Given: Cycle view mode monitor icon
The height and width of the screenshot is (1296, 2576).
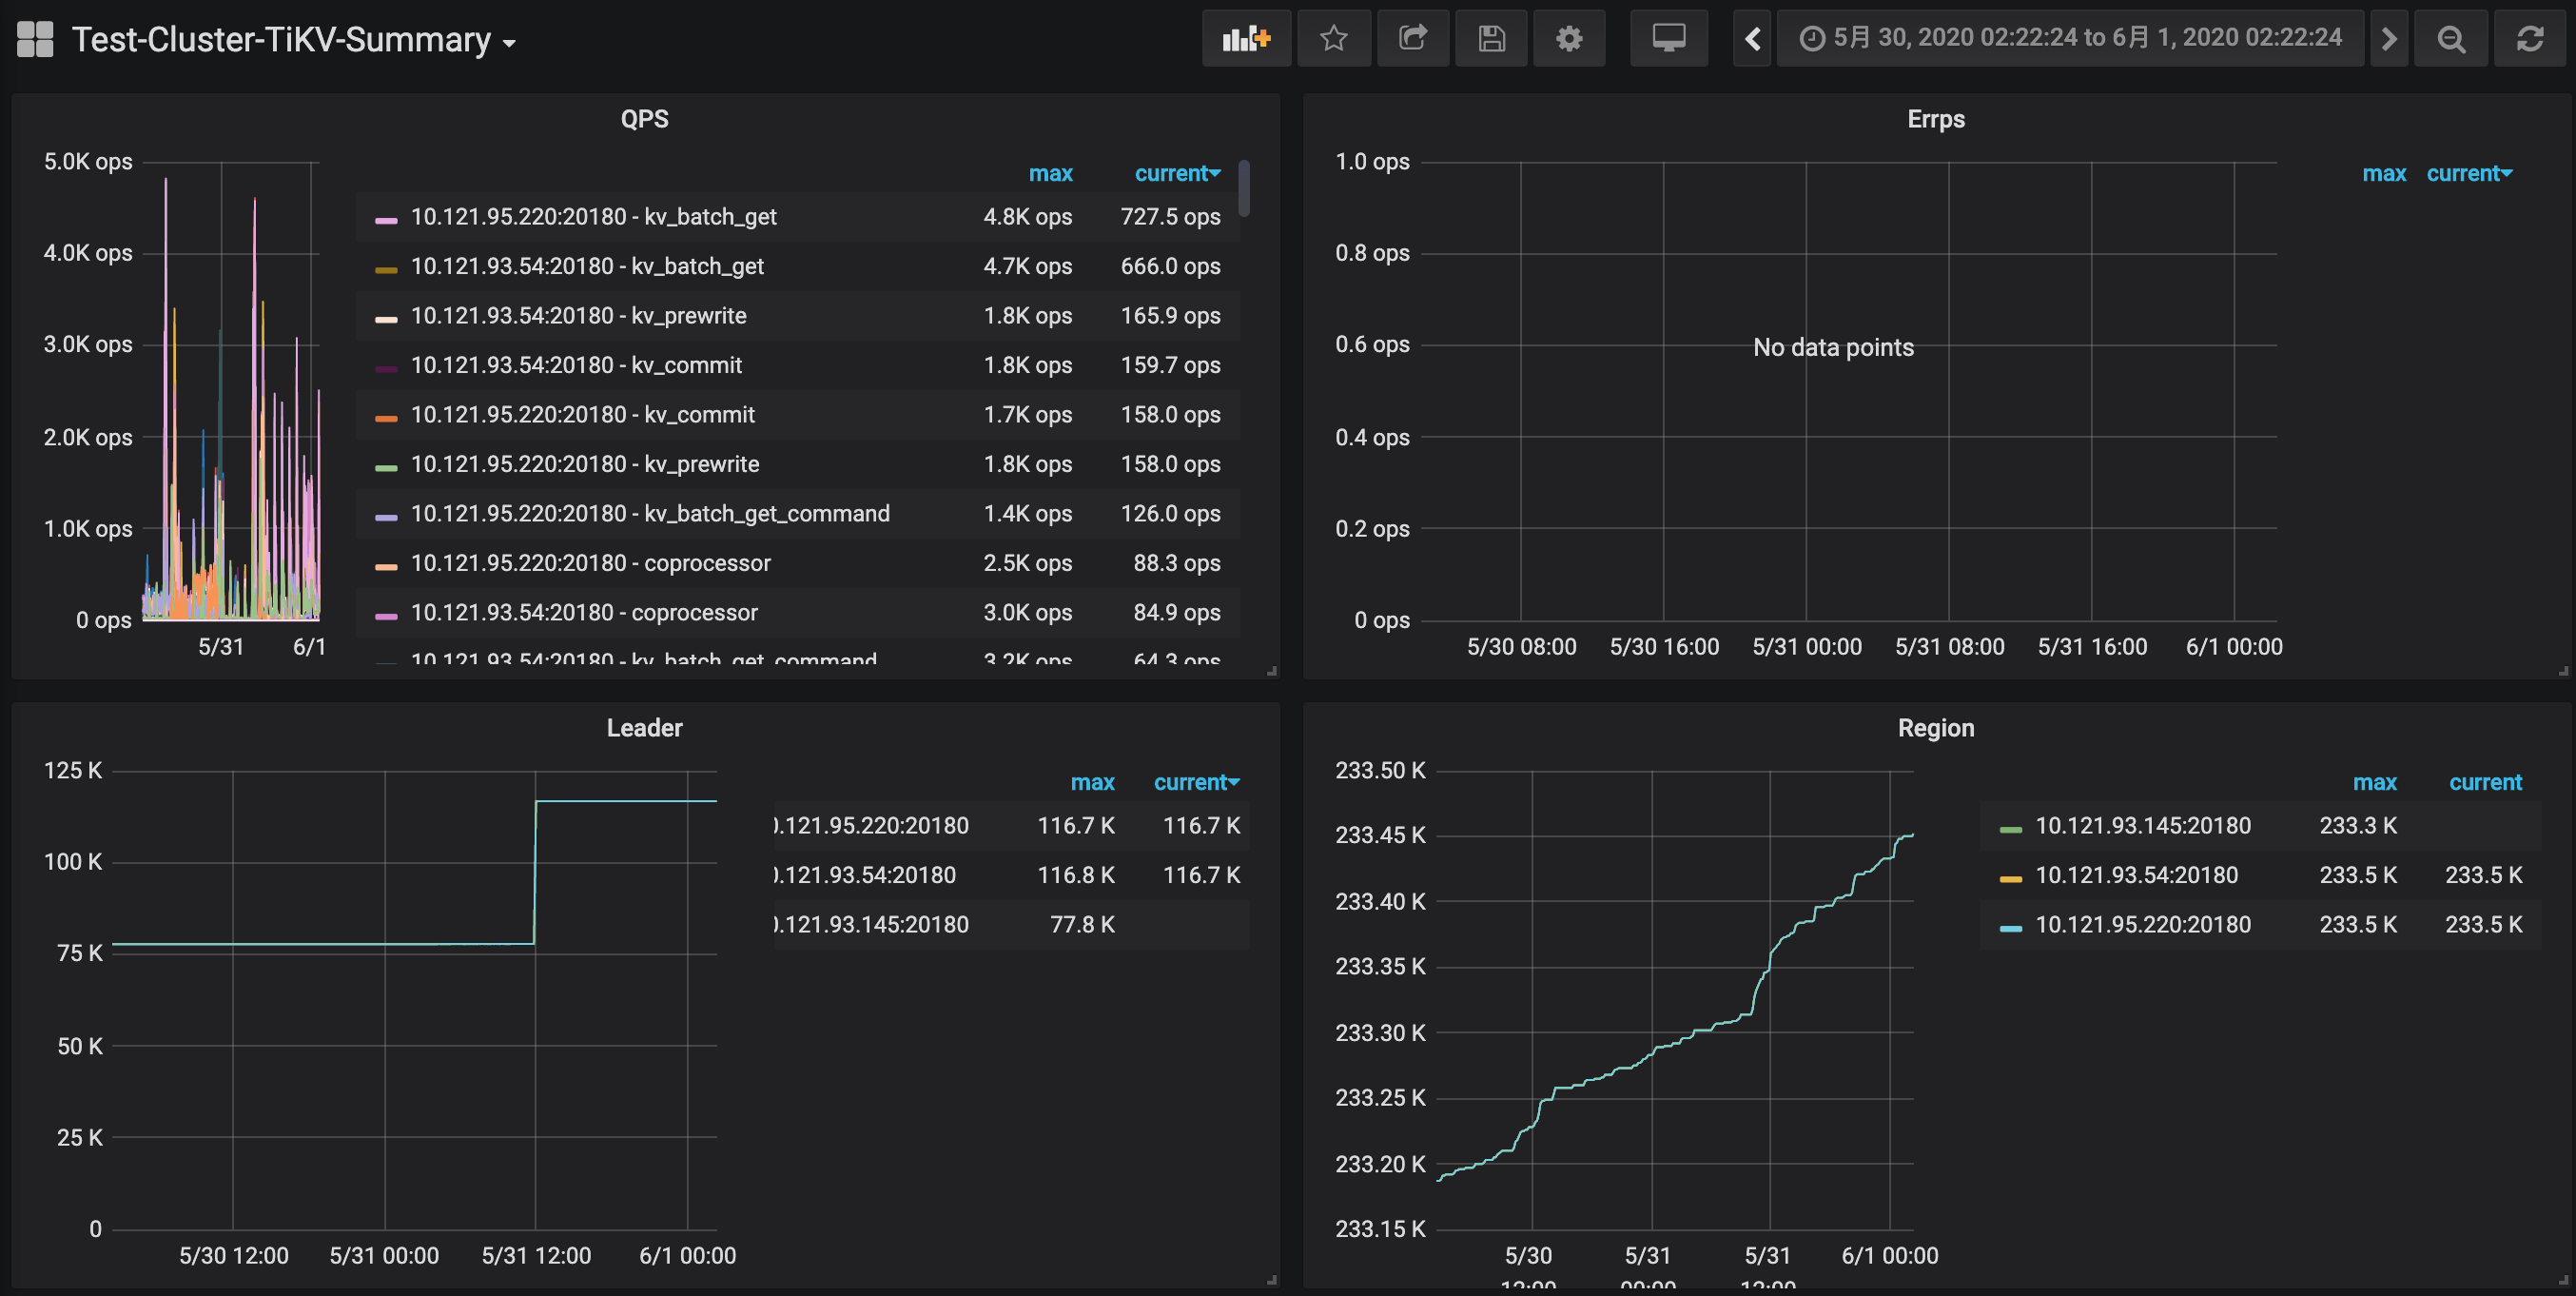Looking at the screenshot, I should (x=1668, y=39).
